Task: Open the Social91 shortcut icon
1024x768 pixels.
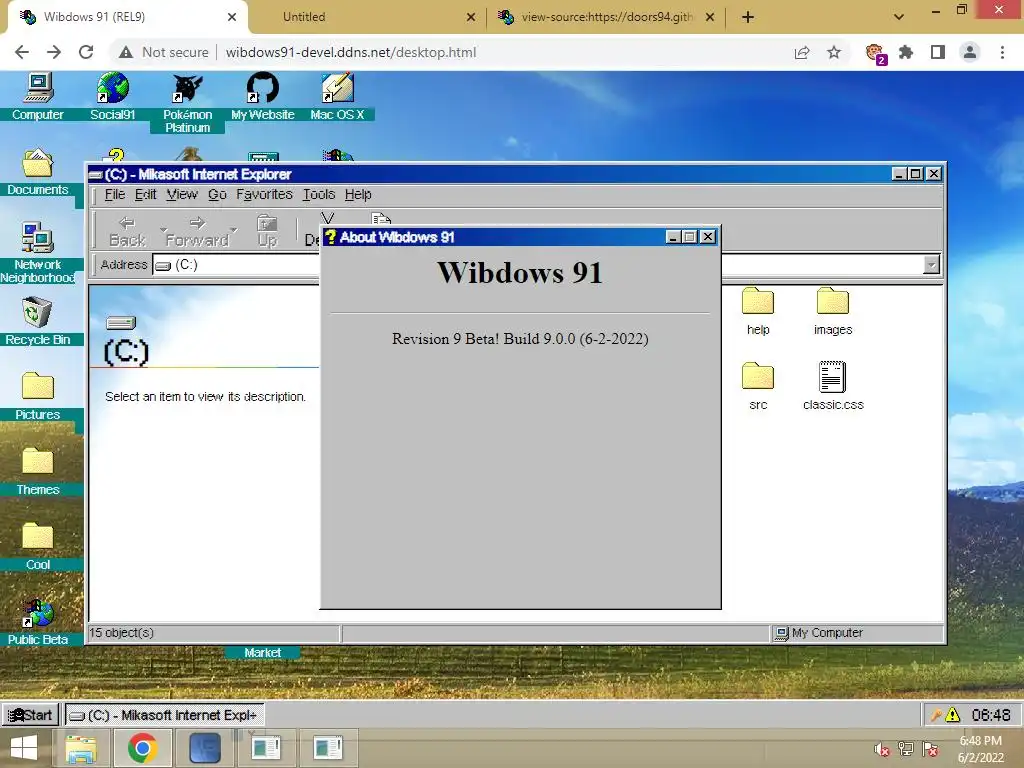Action: (112, 88)
